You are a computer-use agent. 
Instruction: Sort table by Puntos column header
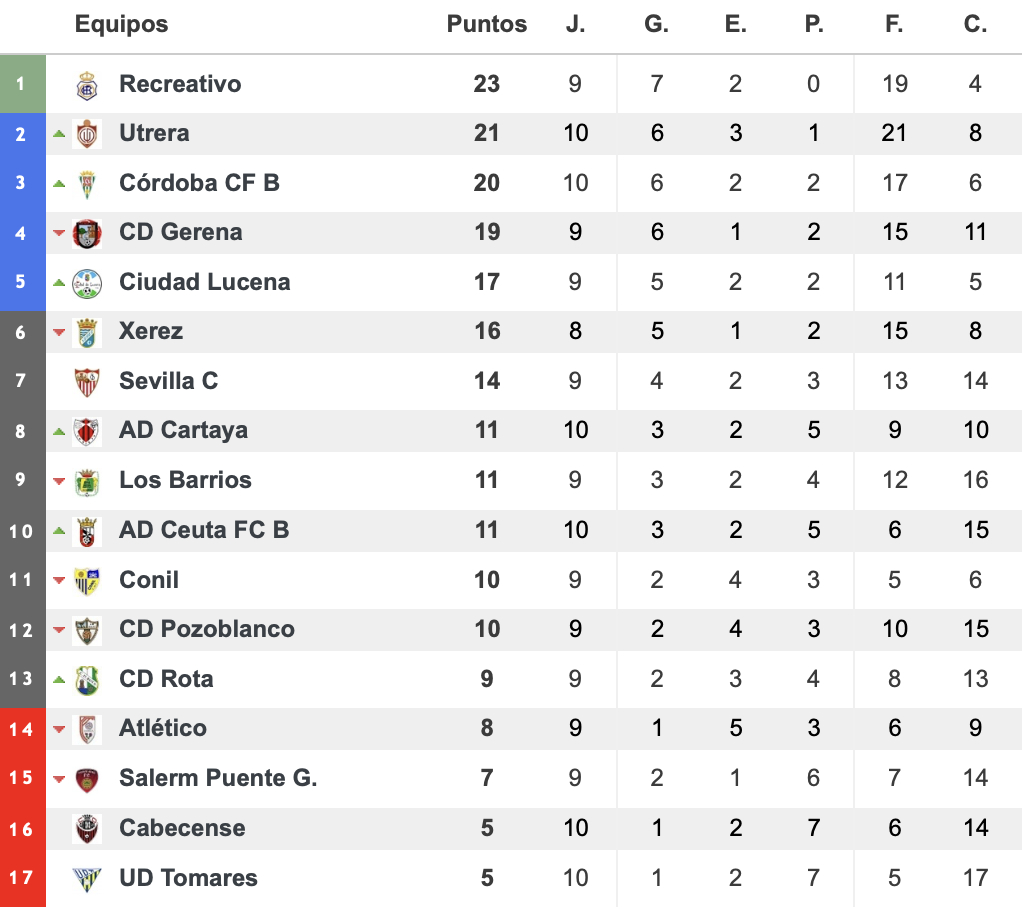tap(487, 24)
